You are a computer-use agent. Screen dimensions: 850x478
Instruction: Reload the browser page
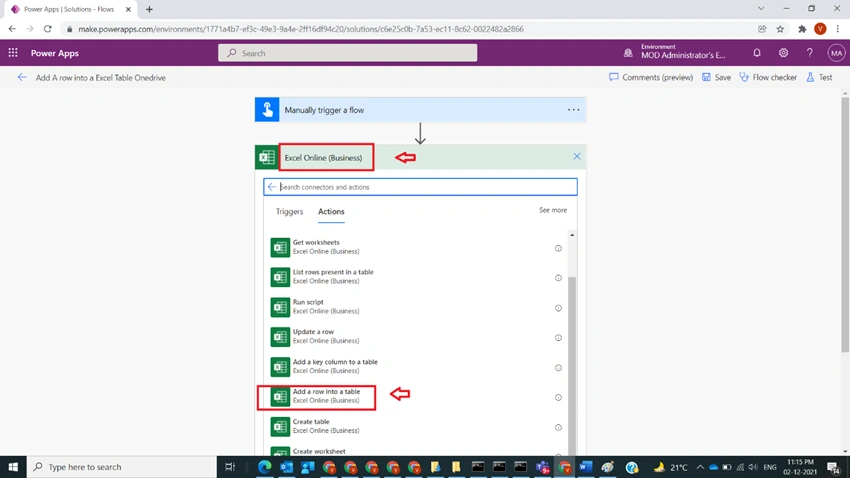[48, 29]
